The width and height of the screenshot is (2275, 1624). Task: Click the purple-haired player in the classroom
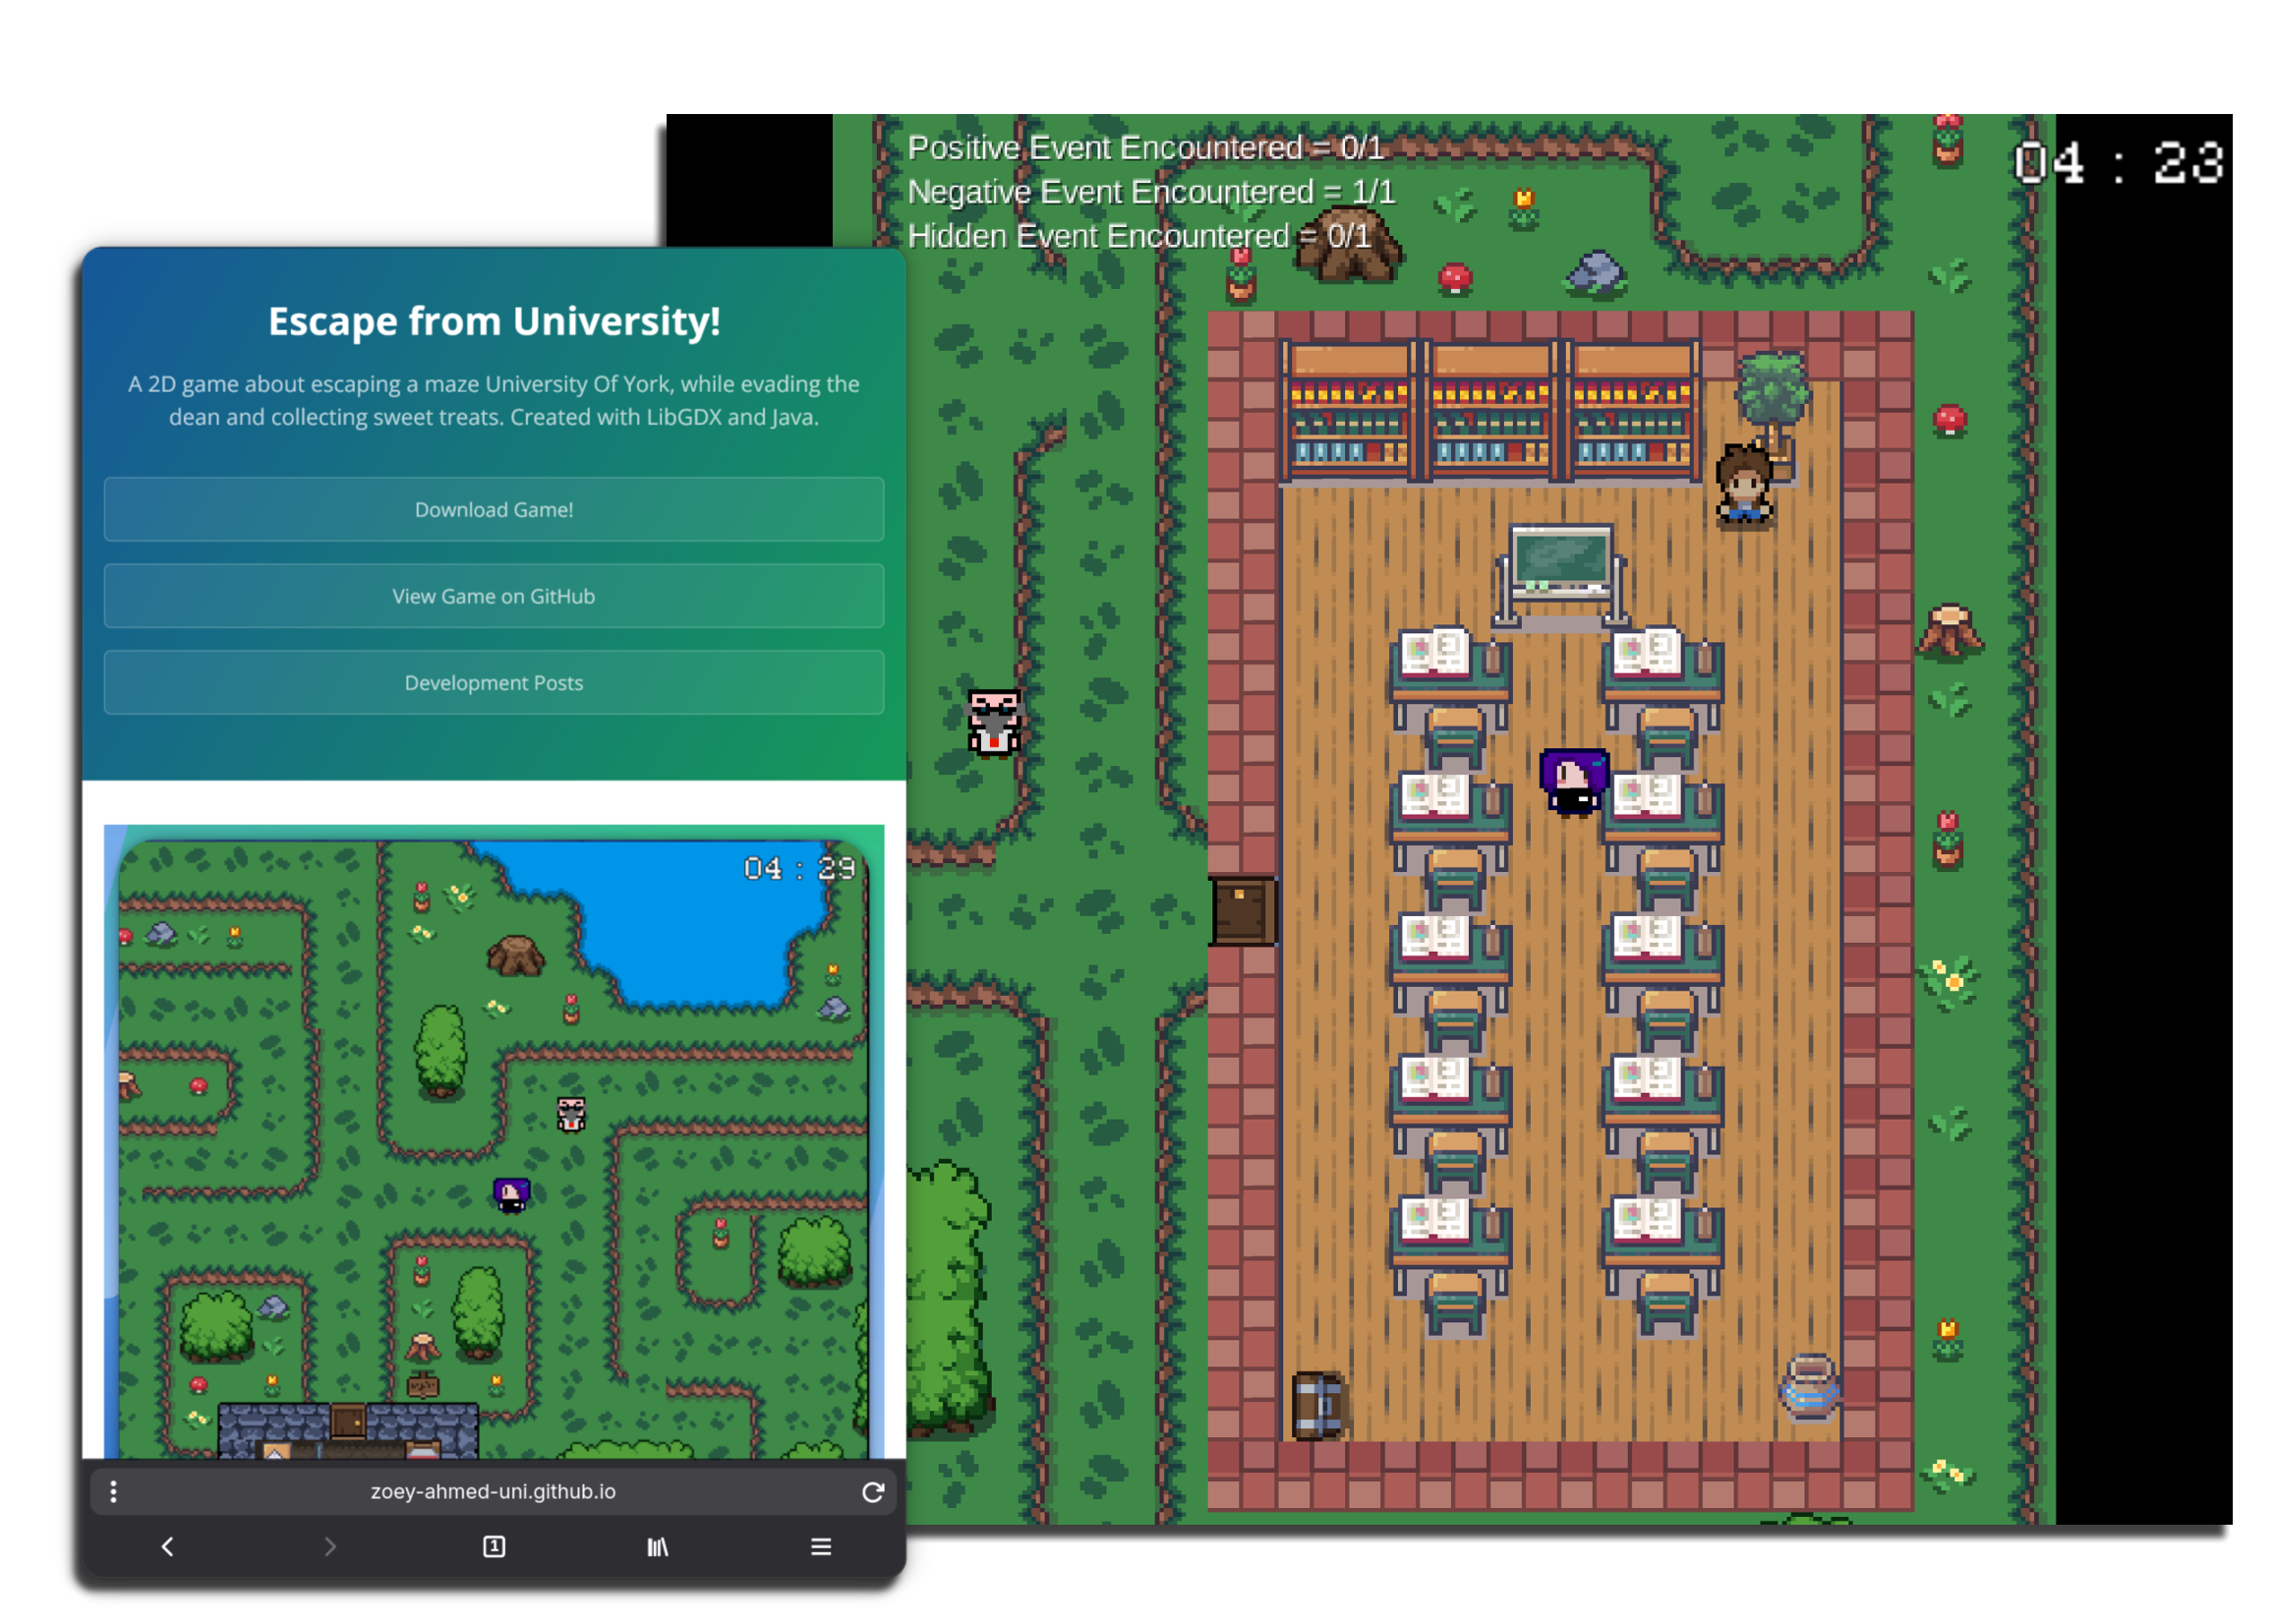click(1573, 782)
